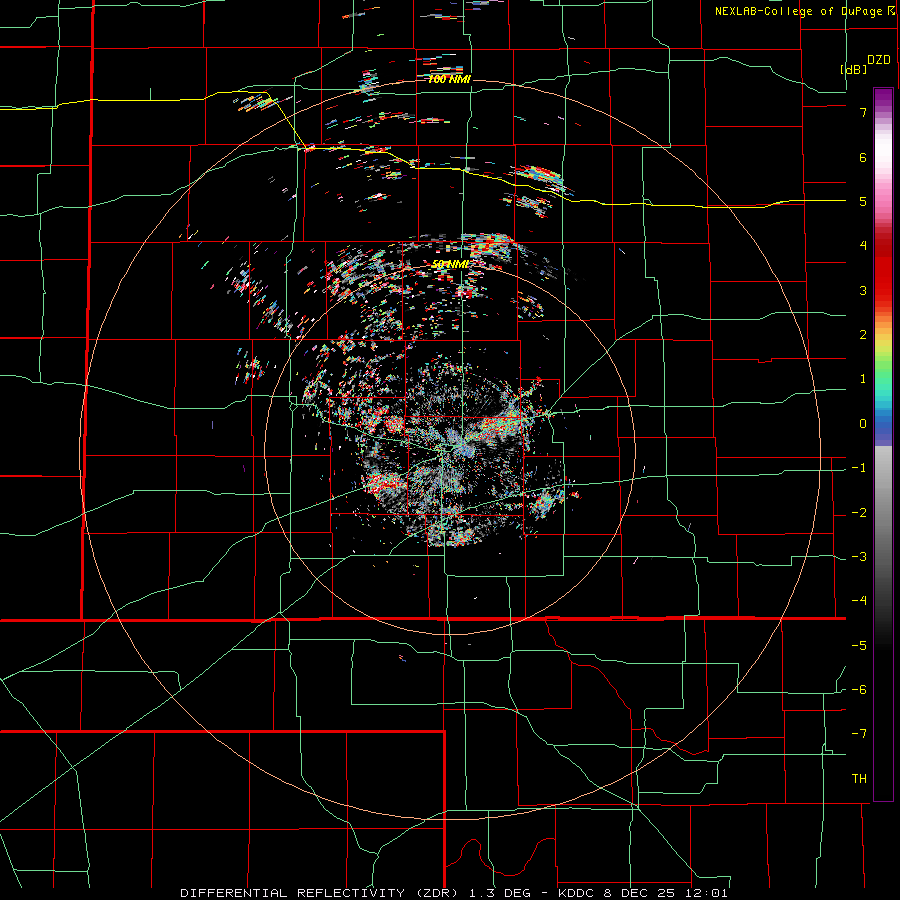Viewport: 900px width, 900px height.
Task: Click the TH threshold label on scale
Action: point(859,779)
